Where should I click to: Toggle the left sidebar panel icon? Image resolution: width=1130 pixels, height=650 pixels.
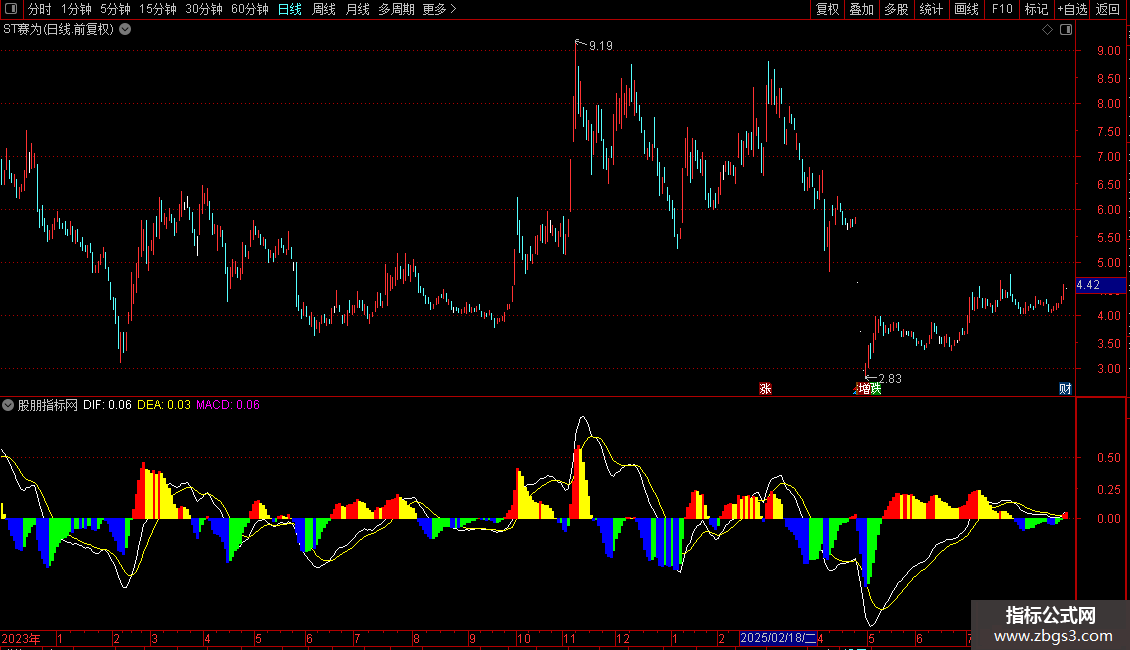coord(11,9)
